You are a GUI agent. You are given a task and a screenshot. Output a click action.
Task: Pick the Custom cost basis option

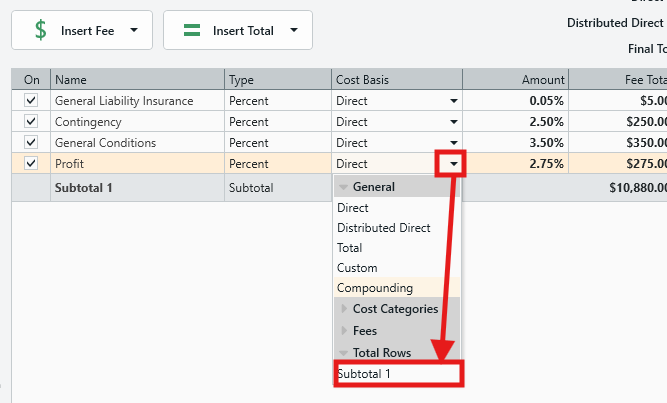coord(357,268)
